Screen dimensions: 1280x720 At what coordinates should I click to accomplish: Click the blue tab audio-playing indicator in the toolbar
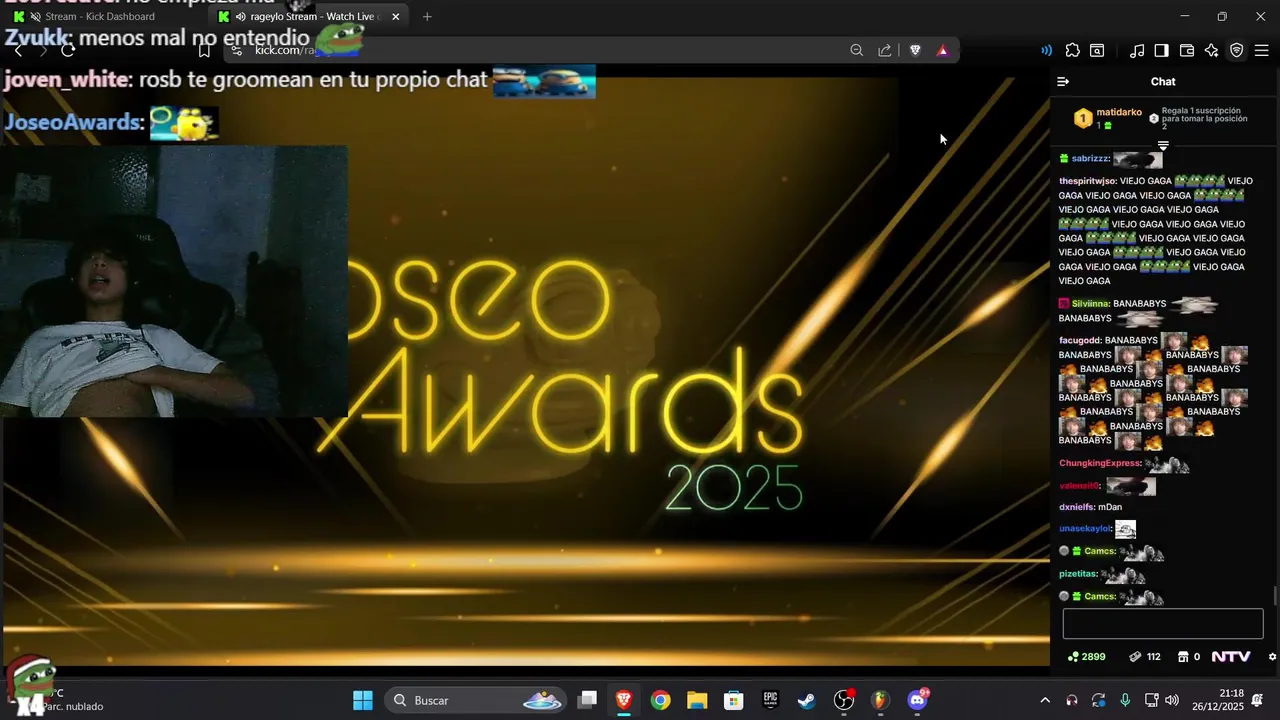(1046, 50)
